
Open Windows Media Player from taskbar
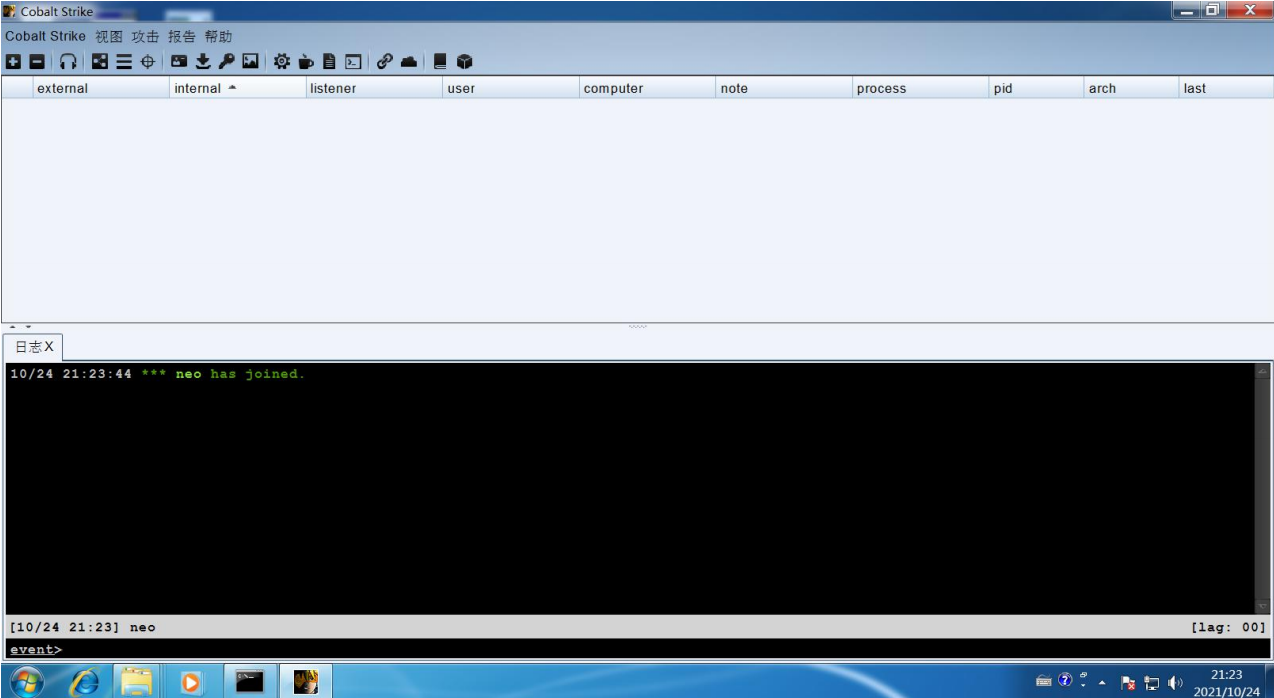(x=190, y=682)
